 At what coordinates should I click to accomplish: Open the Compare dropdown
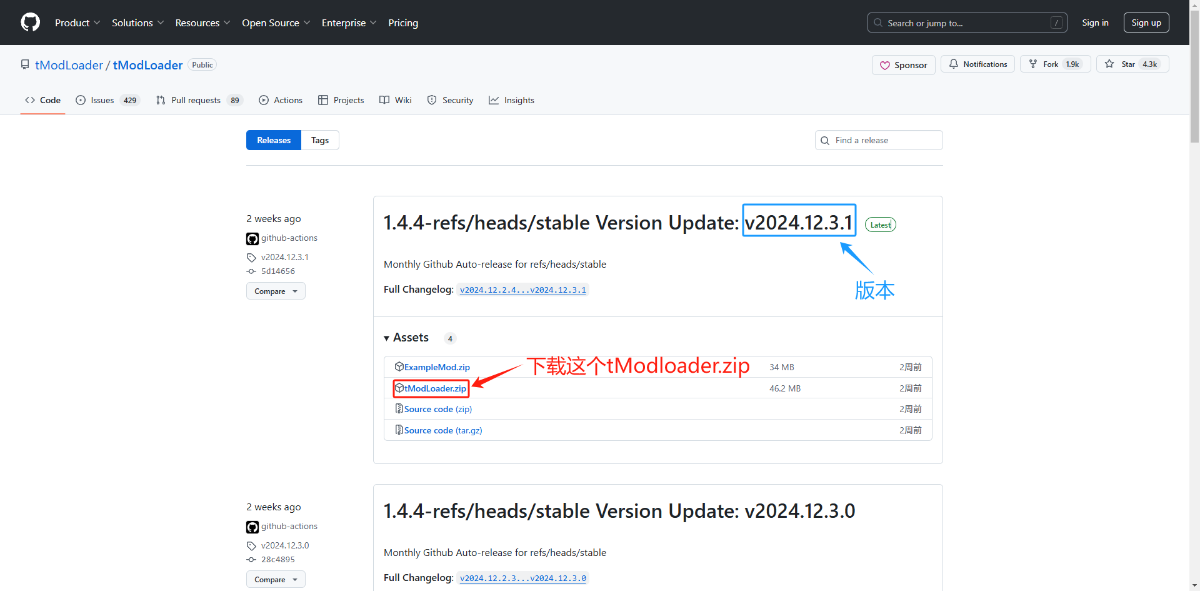(x=275, y=291)
